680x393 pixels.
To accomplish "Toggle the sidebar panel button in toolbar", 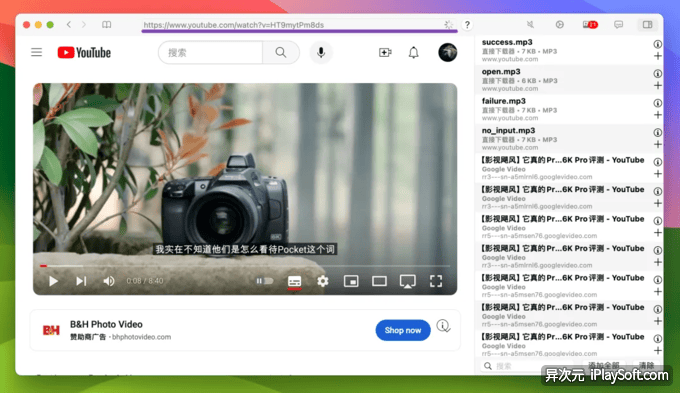I will coord(647,25).
